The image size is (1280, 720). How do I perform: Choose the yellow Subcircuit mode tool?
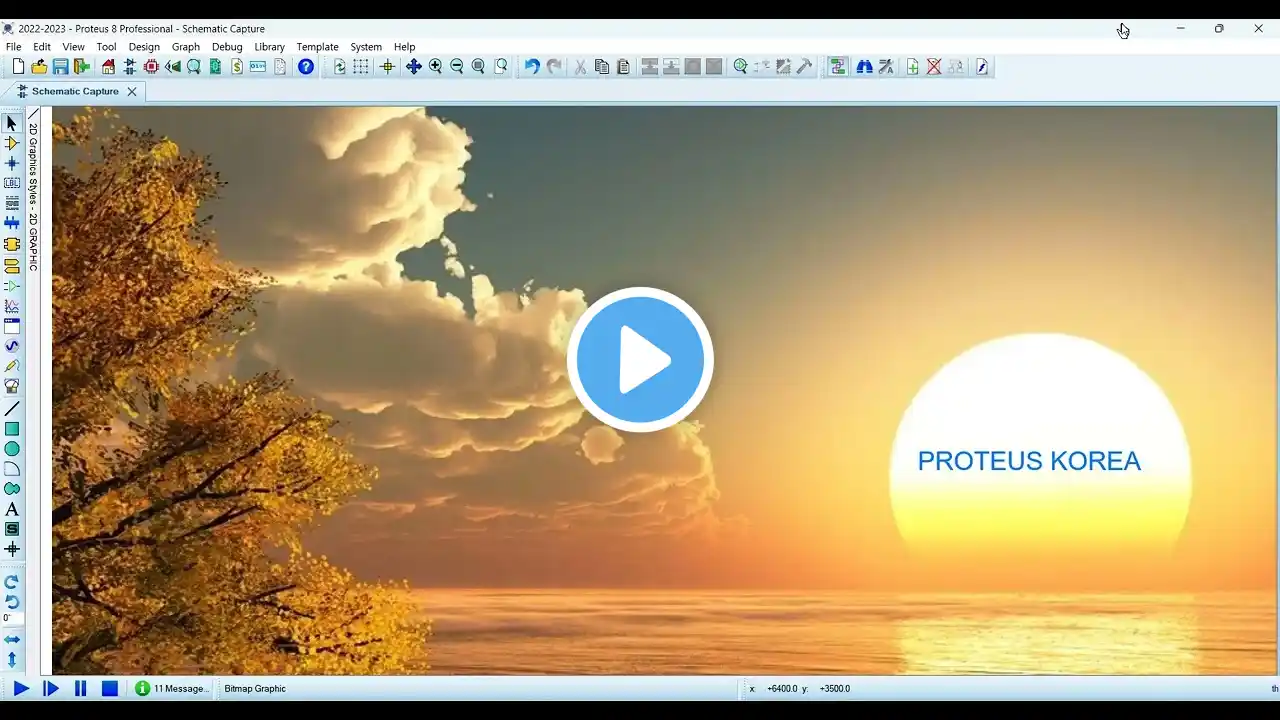(12, 245)
